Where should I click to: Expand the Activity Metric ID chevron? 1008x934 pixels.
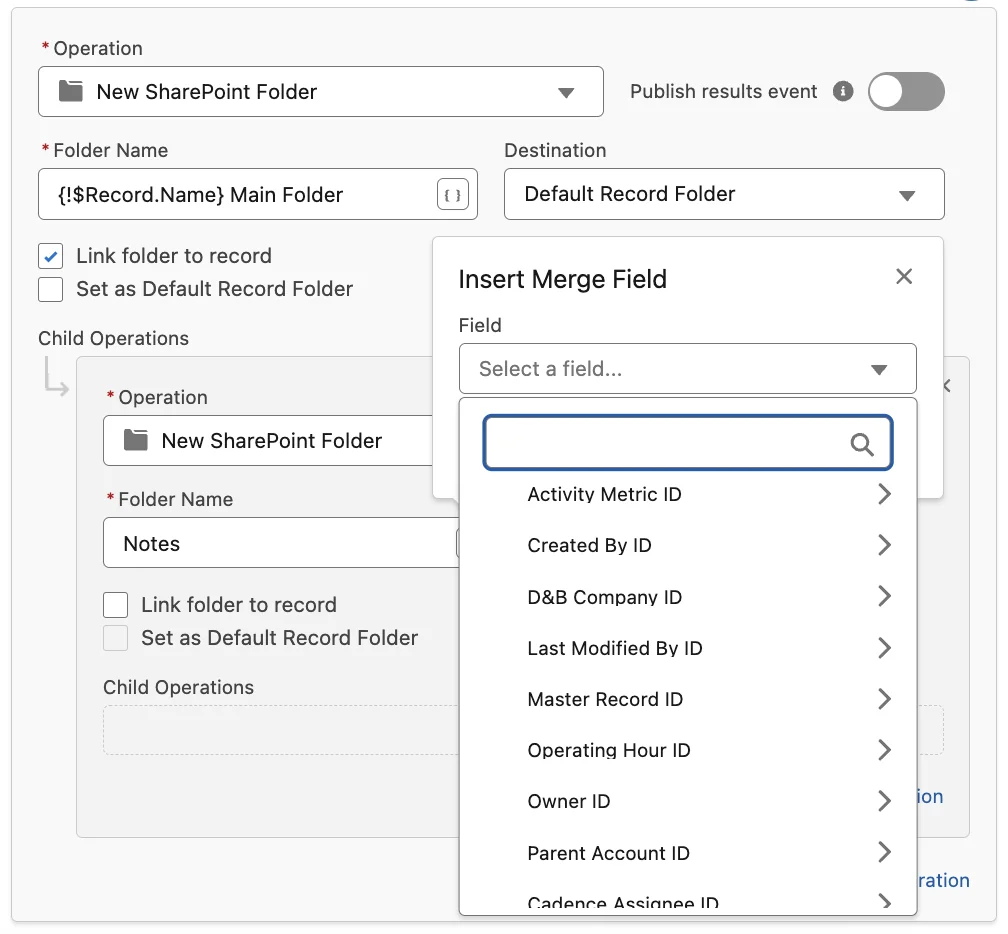[884, 494]
